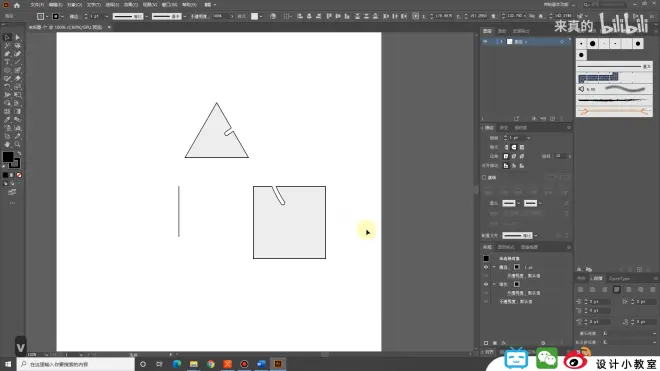Screen dimensions: 660x371
Task: Toggle layer visibility eye in Layers panel
Action: (485, 42)
